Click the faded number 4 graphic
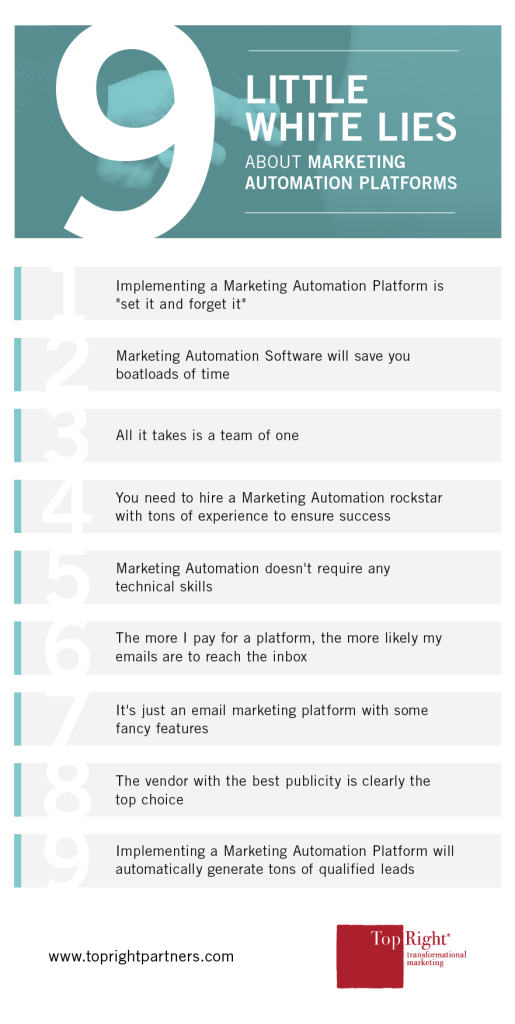This screenshot has width=515, height=1024. pyautogui.click(x=67, y=506)
